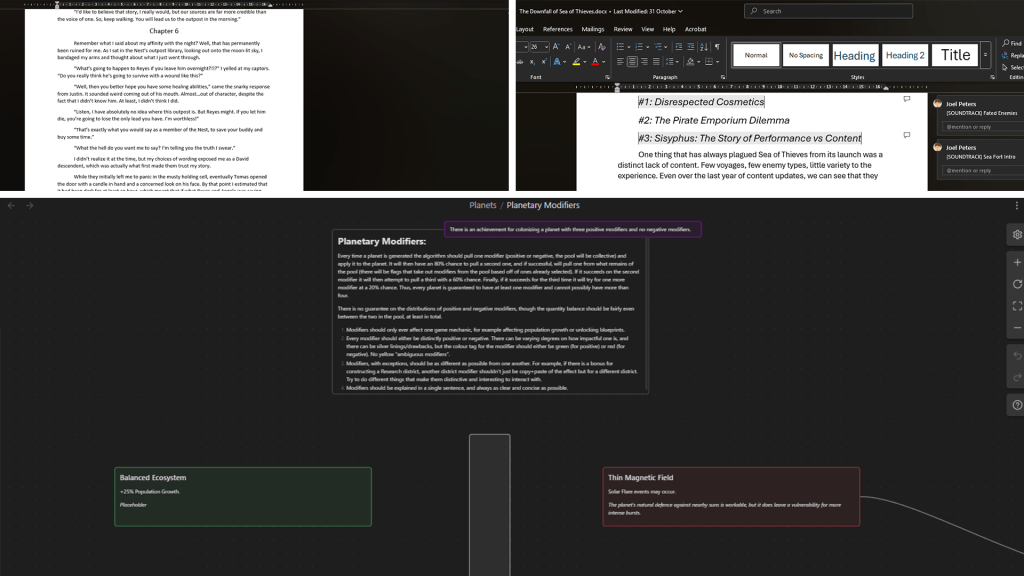Screen dimensions: 1024x576
Task: Reset canvas zoom with circular arrow
Action: click(x=1017, y=284)
